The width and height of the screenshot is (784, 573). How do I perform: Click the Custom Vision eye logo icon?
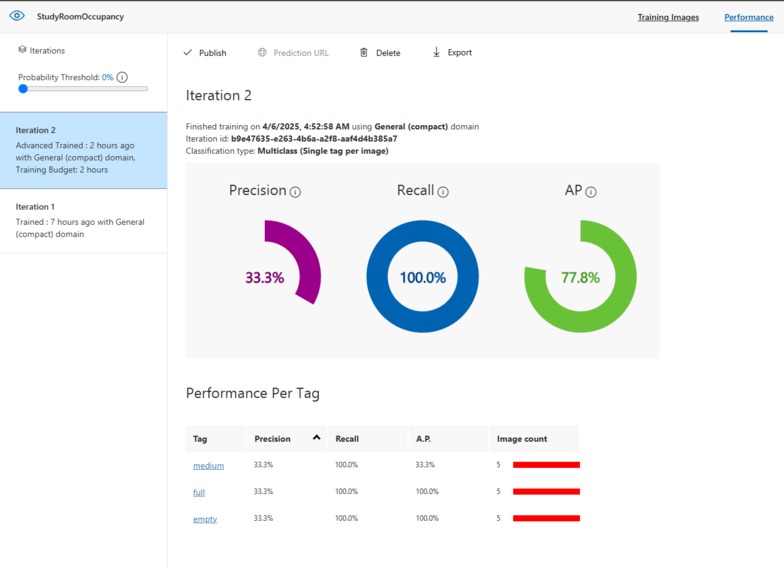17,16
